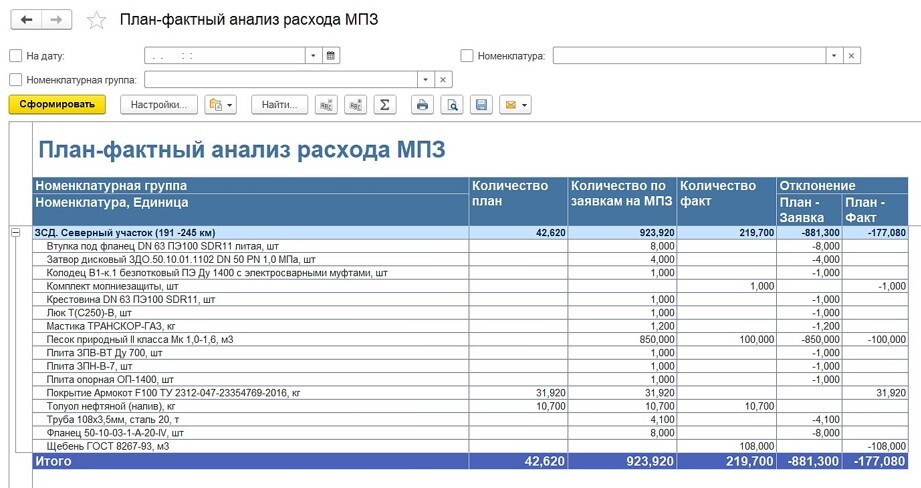Open the report variants dropdown button

[x=220, y=104]
